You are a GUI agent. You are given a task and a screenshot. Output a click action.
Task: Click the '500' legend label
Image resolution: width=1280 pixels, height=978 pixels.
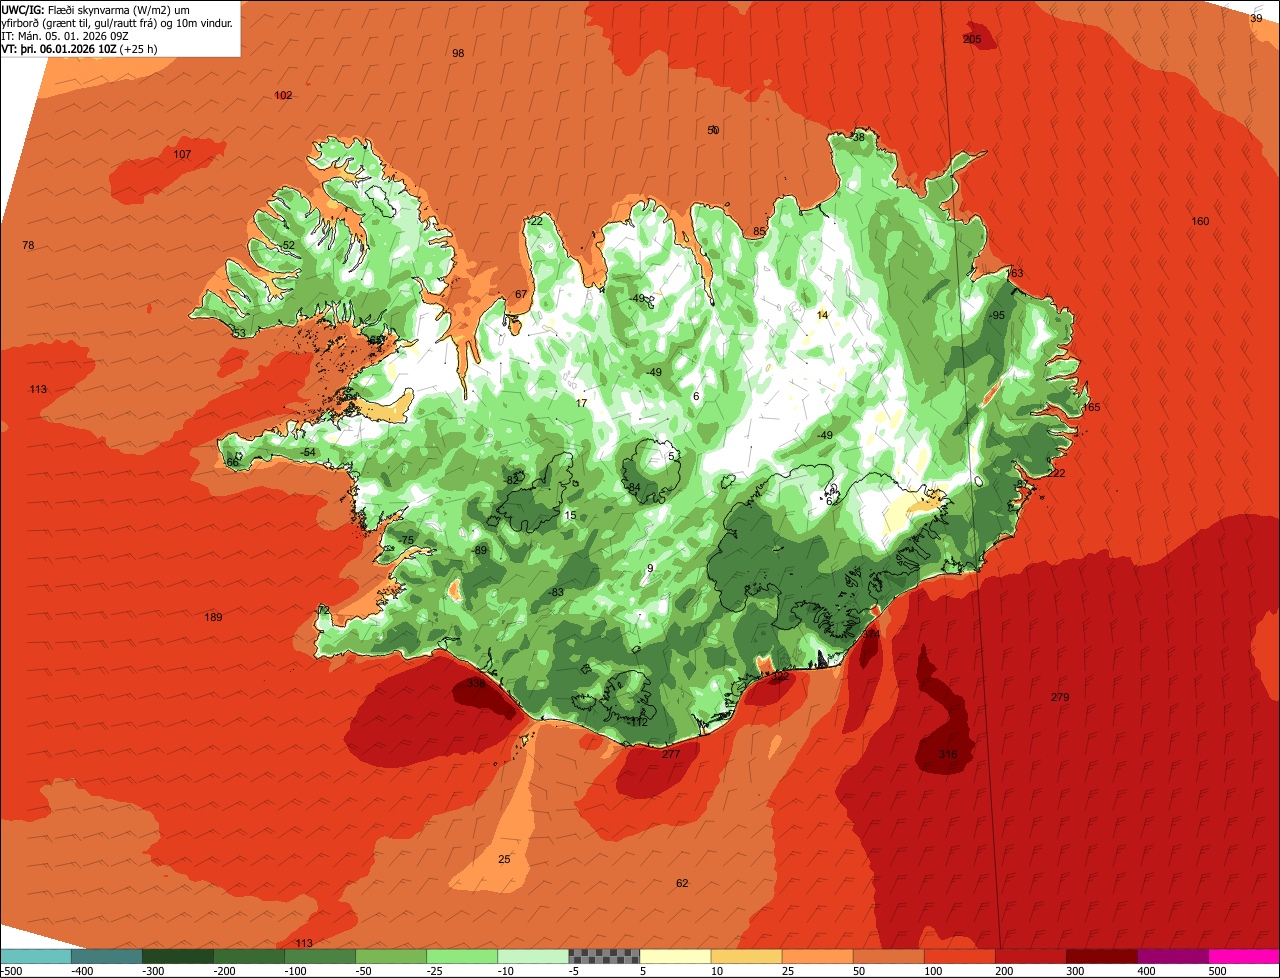[1217, 970]
